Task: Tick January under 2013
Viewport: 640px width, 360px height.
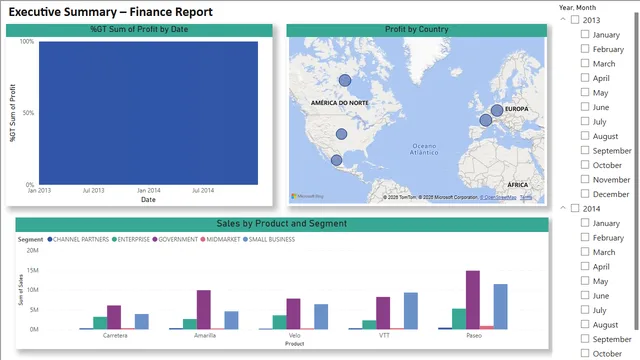Action: pyautogui.click(x=585, y=34)
